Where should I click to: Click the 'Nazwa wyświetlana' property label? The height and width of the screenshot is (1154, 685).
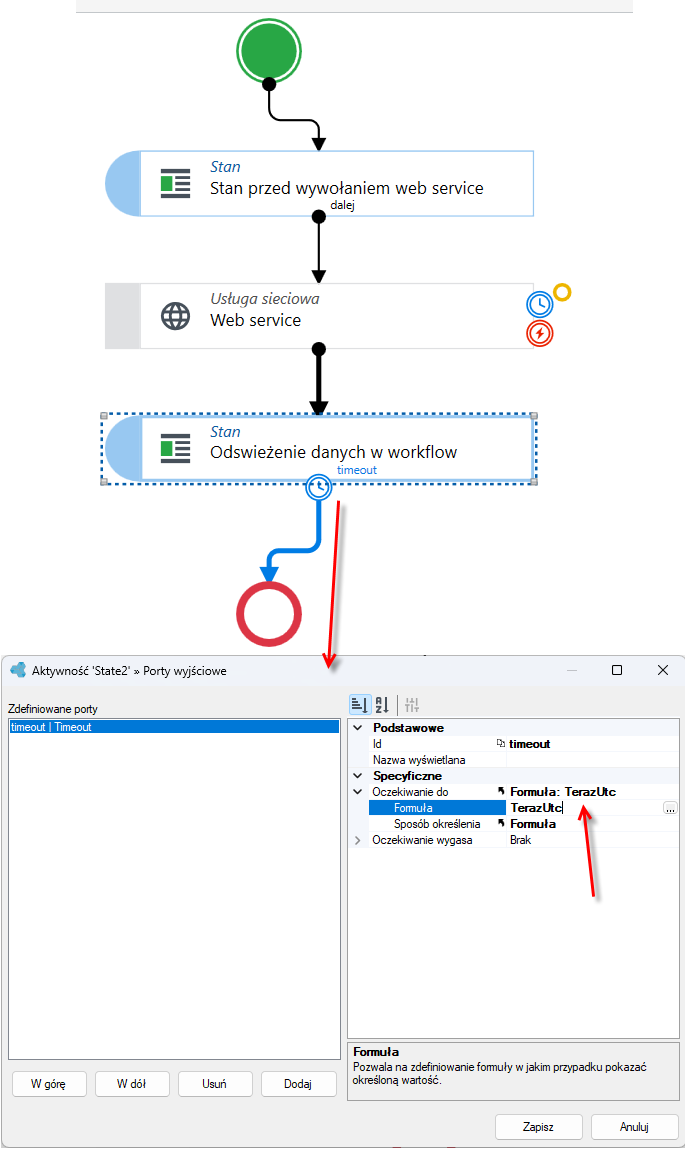(419, 760)
